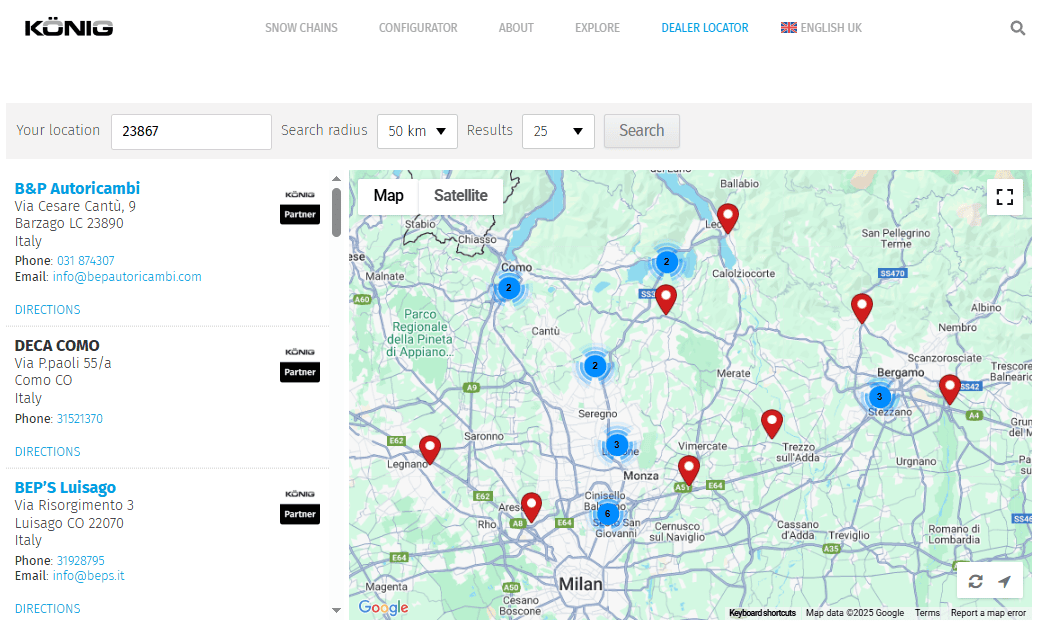Open map Keyboard shortcuts
Viewport: 1039px width, 636px height.
[762, 613]
